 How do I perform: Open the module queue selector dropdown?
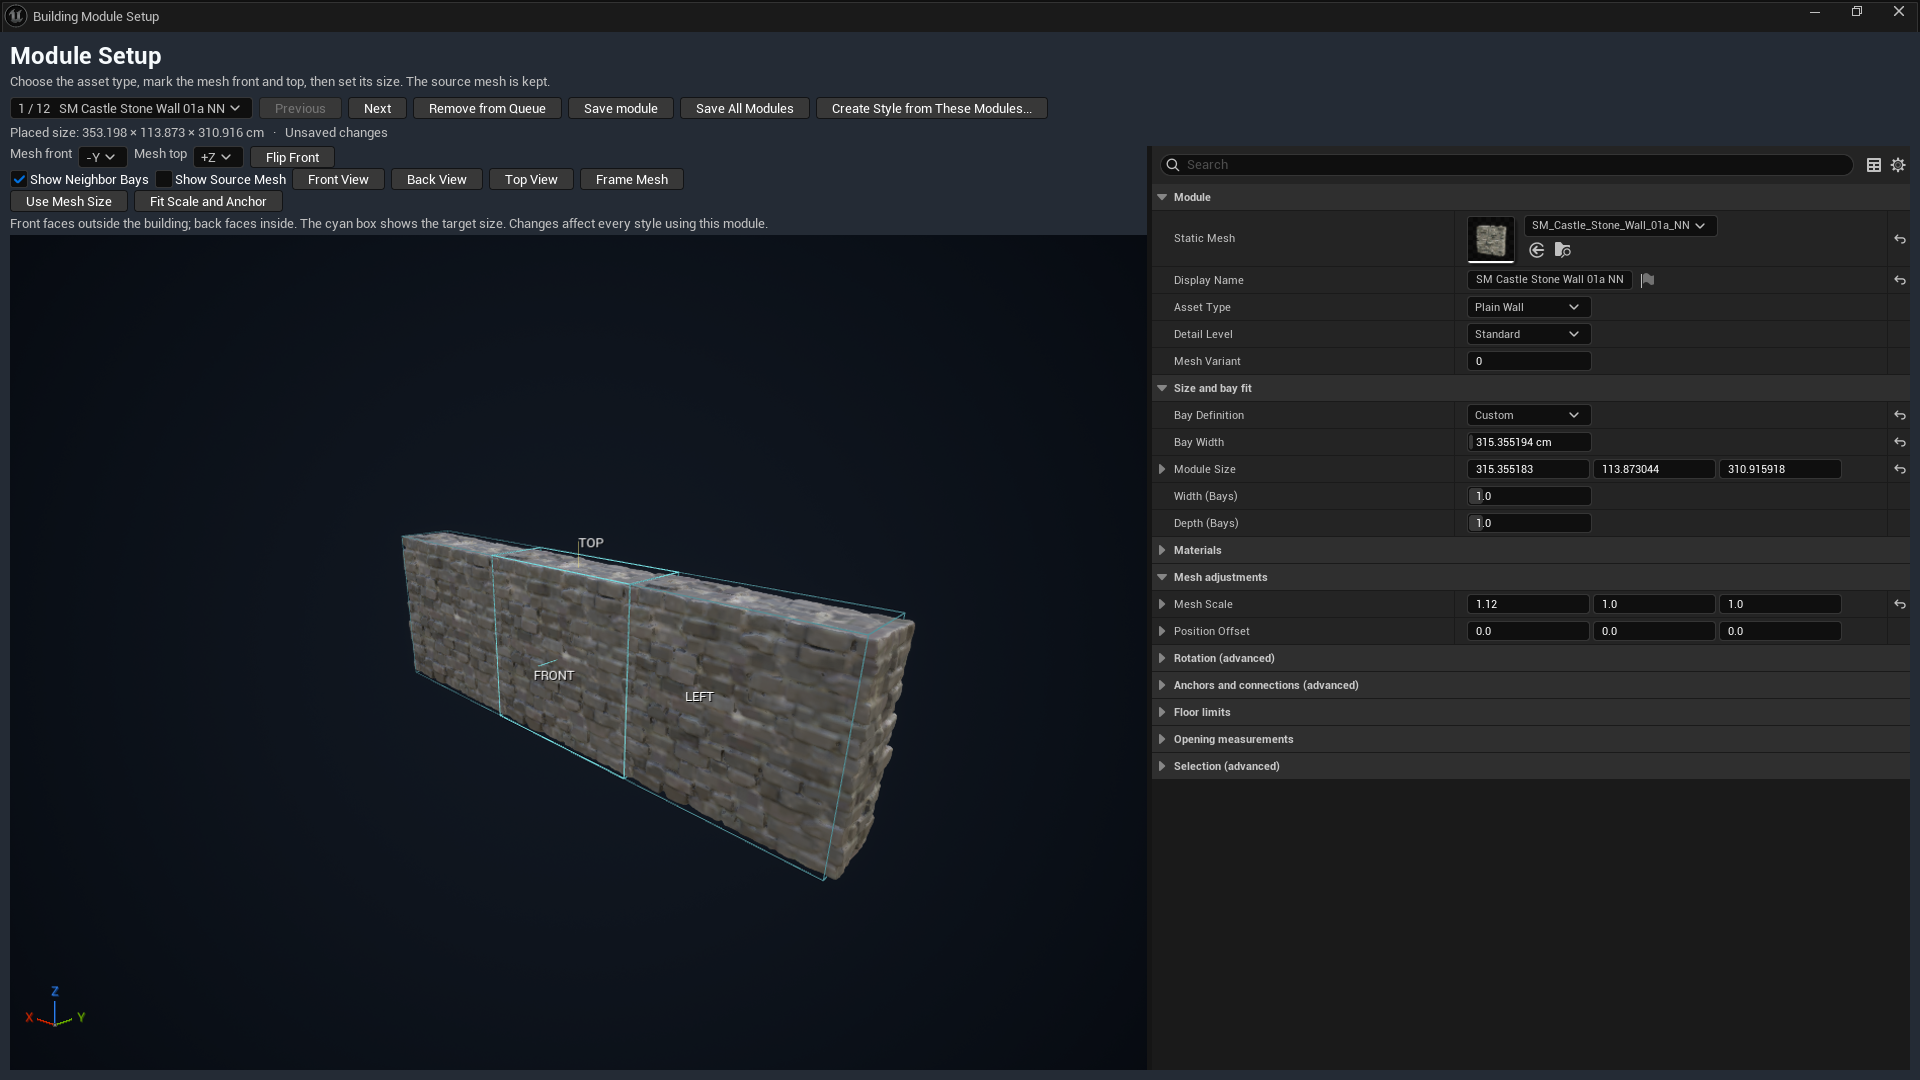point(131,109)
